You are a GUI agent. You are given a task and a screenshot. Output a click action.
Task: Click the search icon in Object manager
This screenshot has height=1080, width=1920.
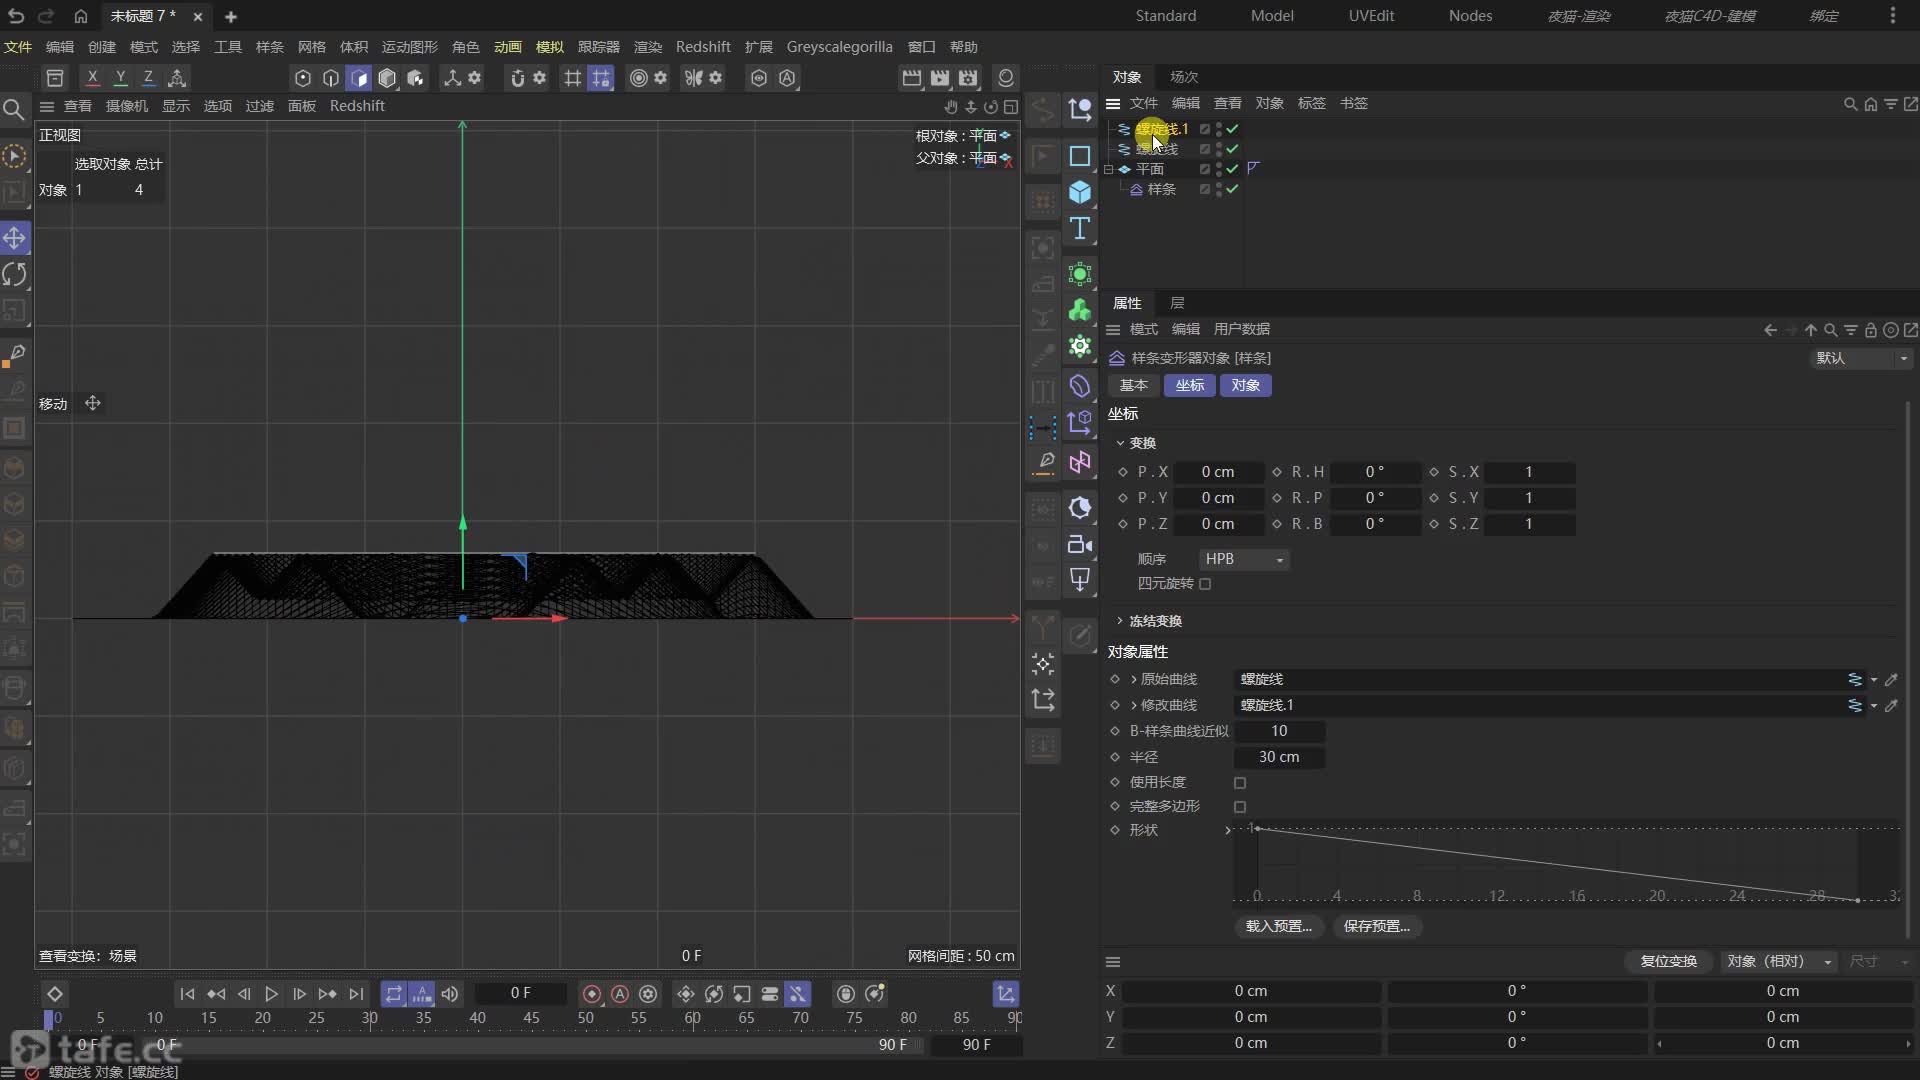click(1850, 104)
